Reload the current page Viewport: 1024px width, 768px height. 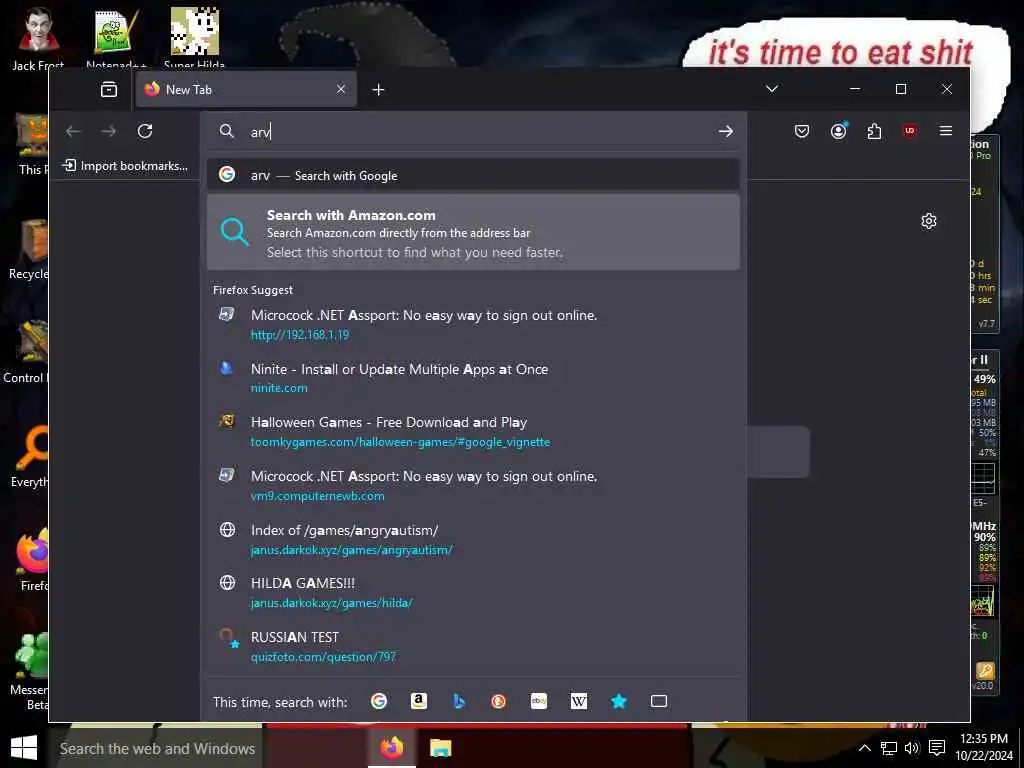coord(145,131)
